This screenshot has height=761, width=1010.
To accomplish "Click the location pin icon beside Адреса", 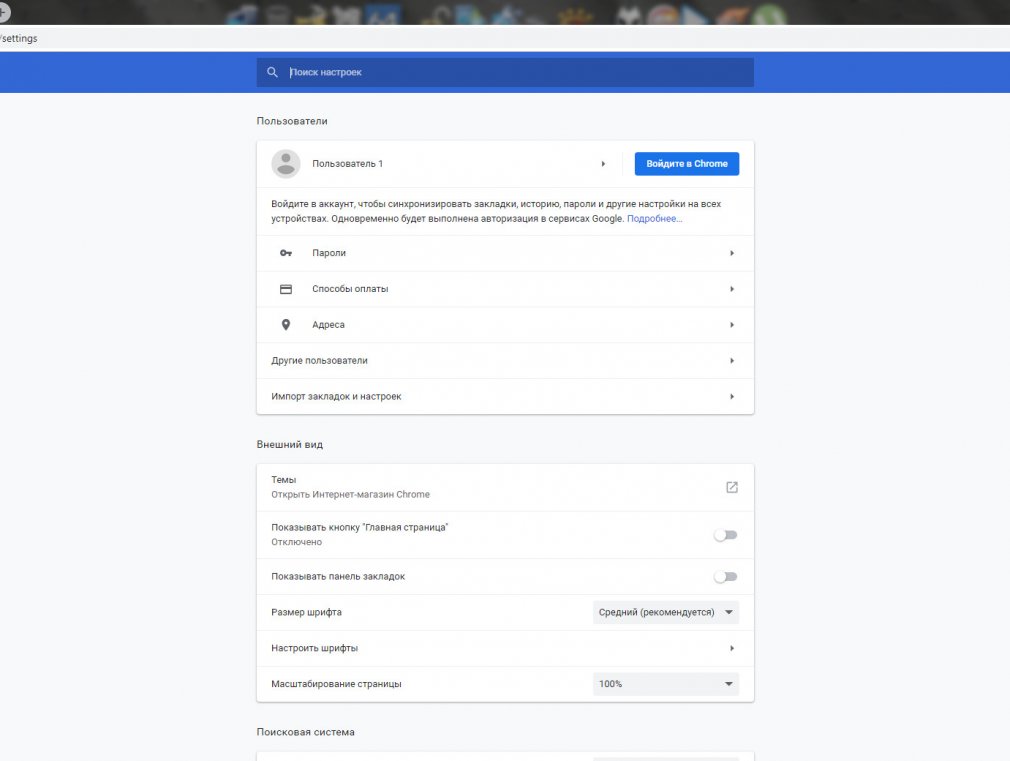I will coord(286,325).
